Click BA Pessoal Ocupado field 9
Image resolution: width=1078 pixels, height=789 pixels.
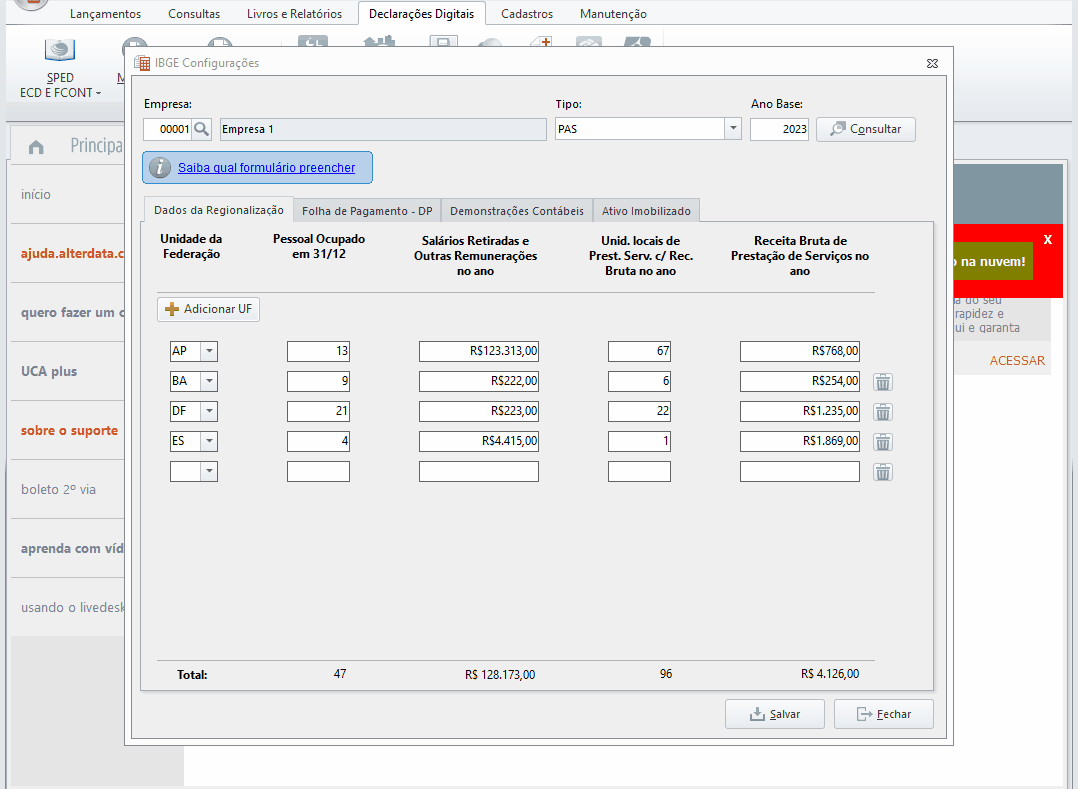pyautogui.click(x=318, y=381)
